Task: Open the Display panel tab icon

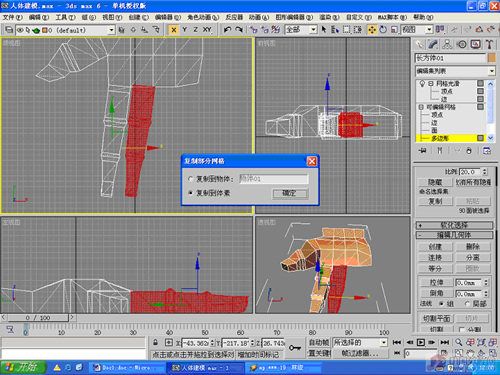Action: [476, 44]
